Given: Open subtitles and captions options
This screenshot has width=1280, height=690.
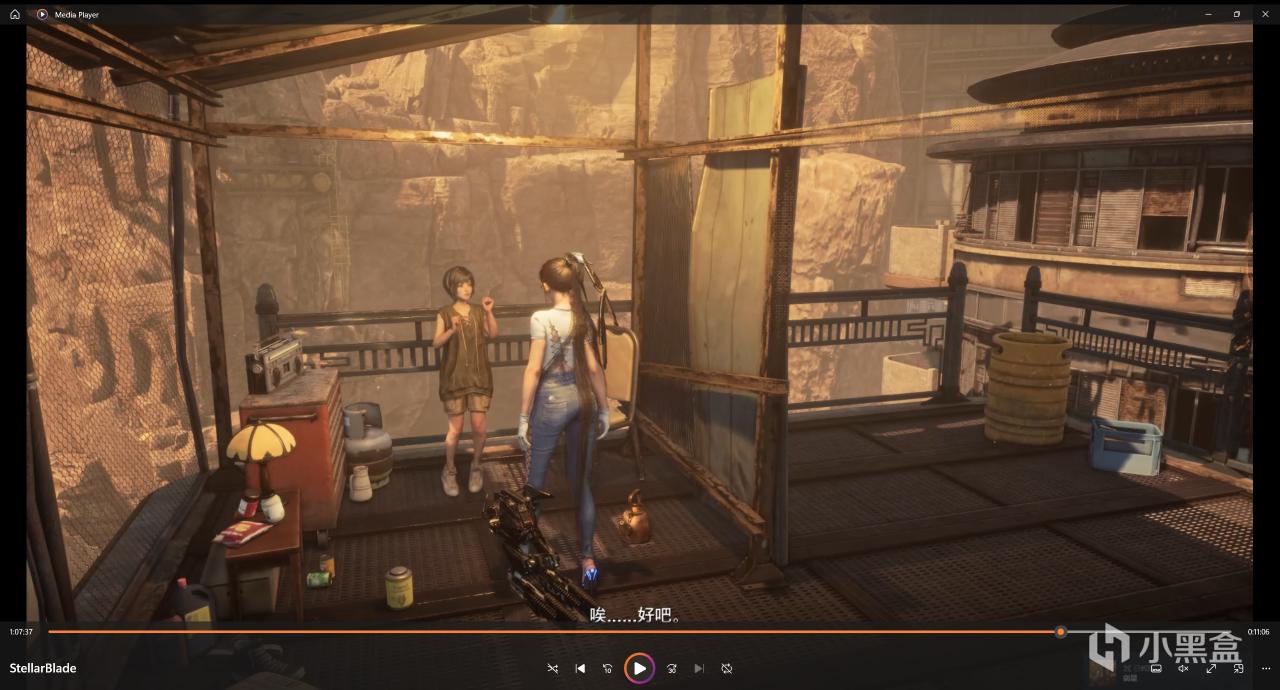Looking at the screenshot, I should (x=1156, y=668).
